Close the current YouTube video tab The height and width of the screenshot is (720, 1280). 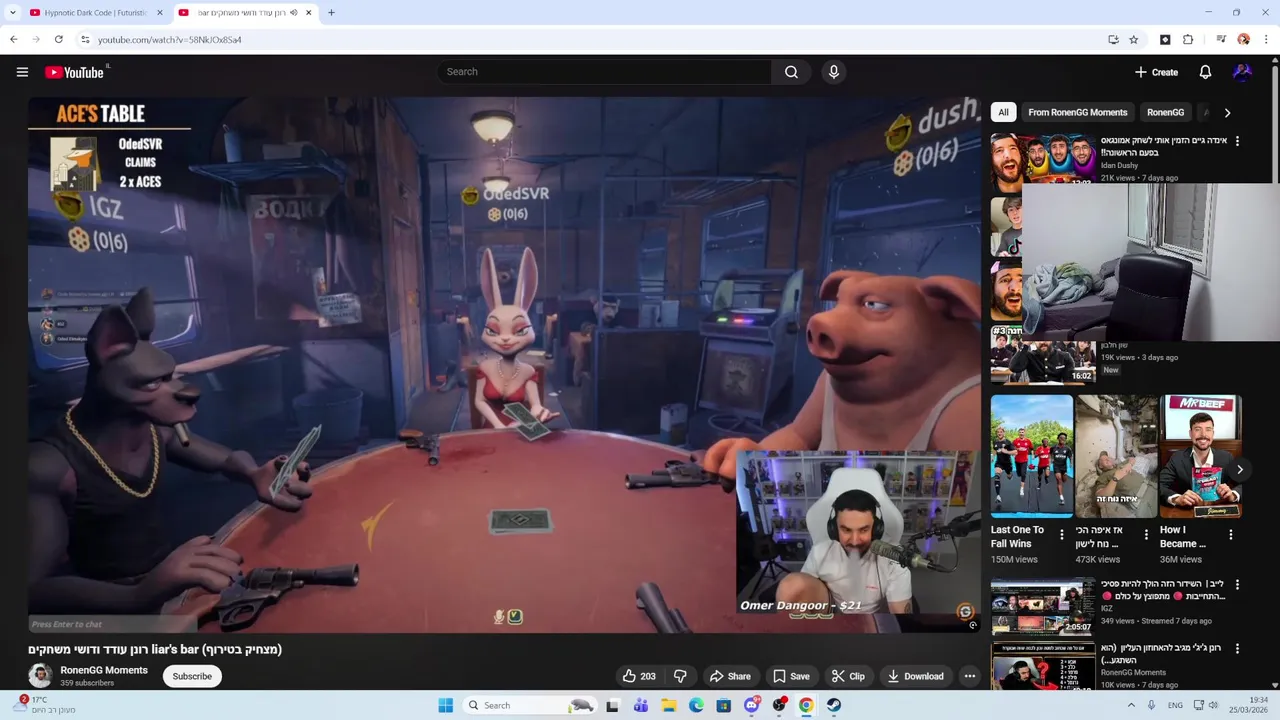(309, 13)
